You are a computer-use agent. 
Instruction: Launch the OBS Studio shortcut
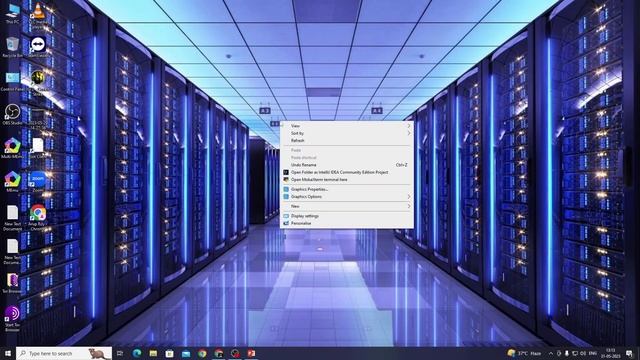pos(13,114)
